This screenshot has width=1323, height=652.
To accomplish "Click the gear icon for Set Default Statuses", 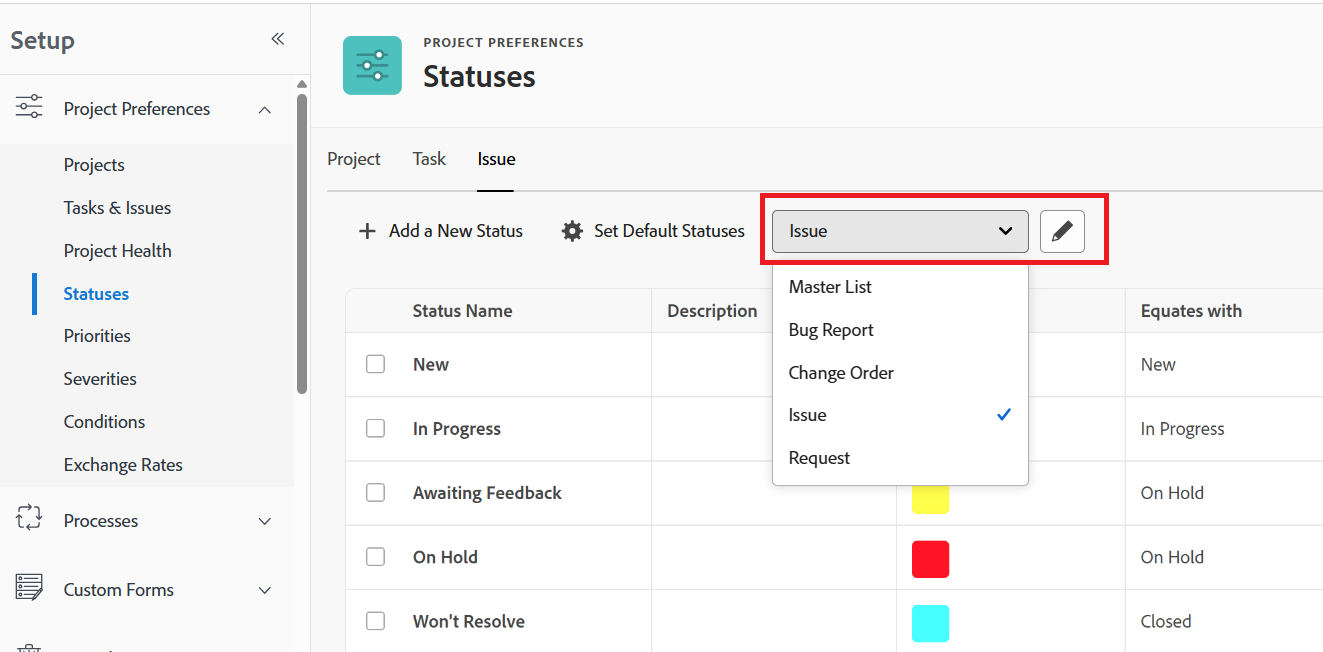I will [572, 231].
